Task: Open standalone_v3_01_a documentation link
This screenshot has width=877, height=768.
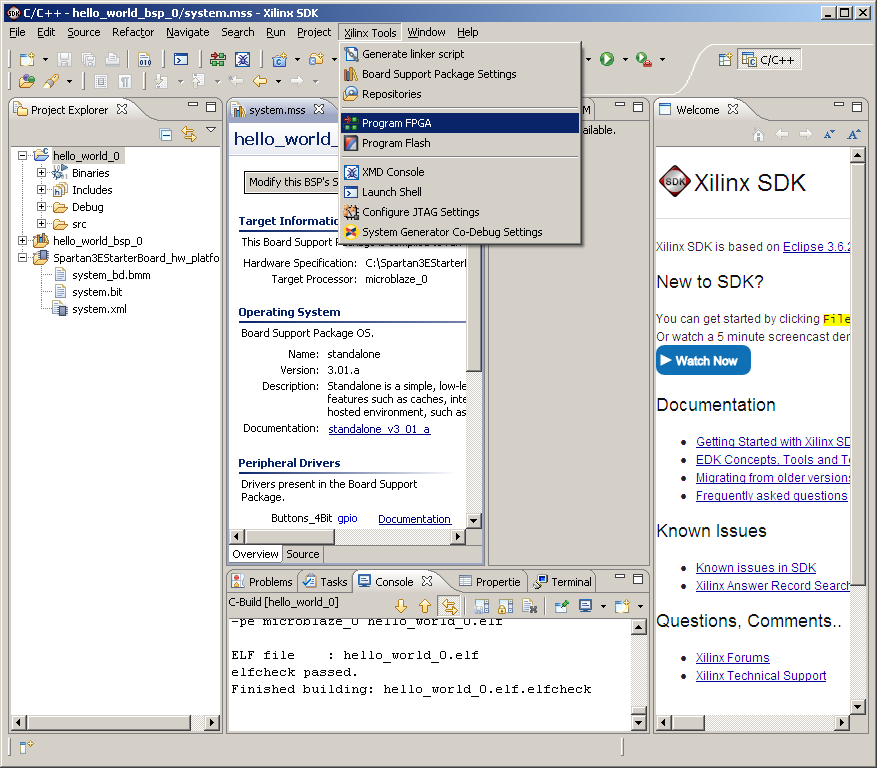Action: pyautogui.click(x=379, y=429)
